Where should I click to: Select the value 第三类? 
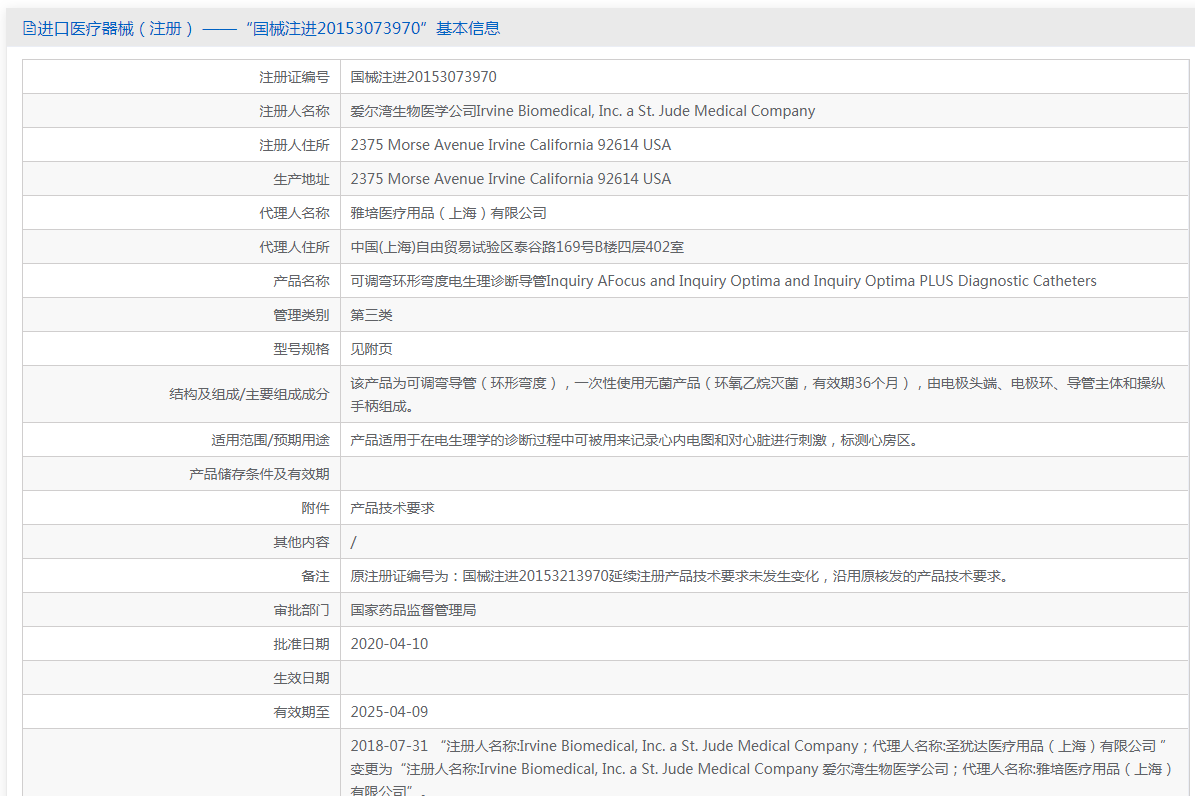click(x=371, y=315)
